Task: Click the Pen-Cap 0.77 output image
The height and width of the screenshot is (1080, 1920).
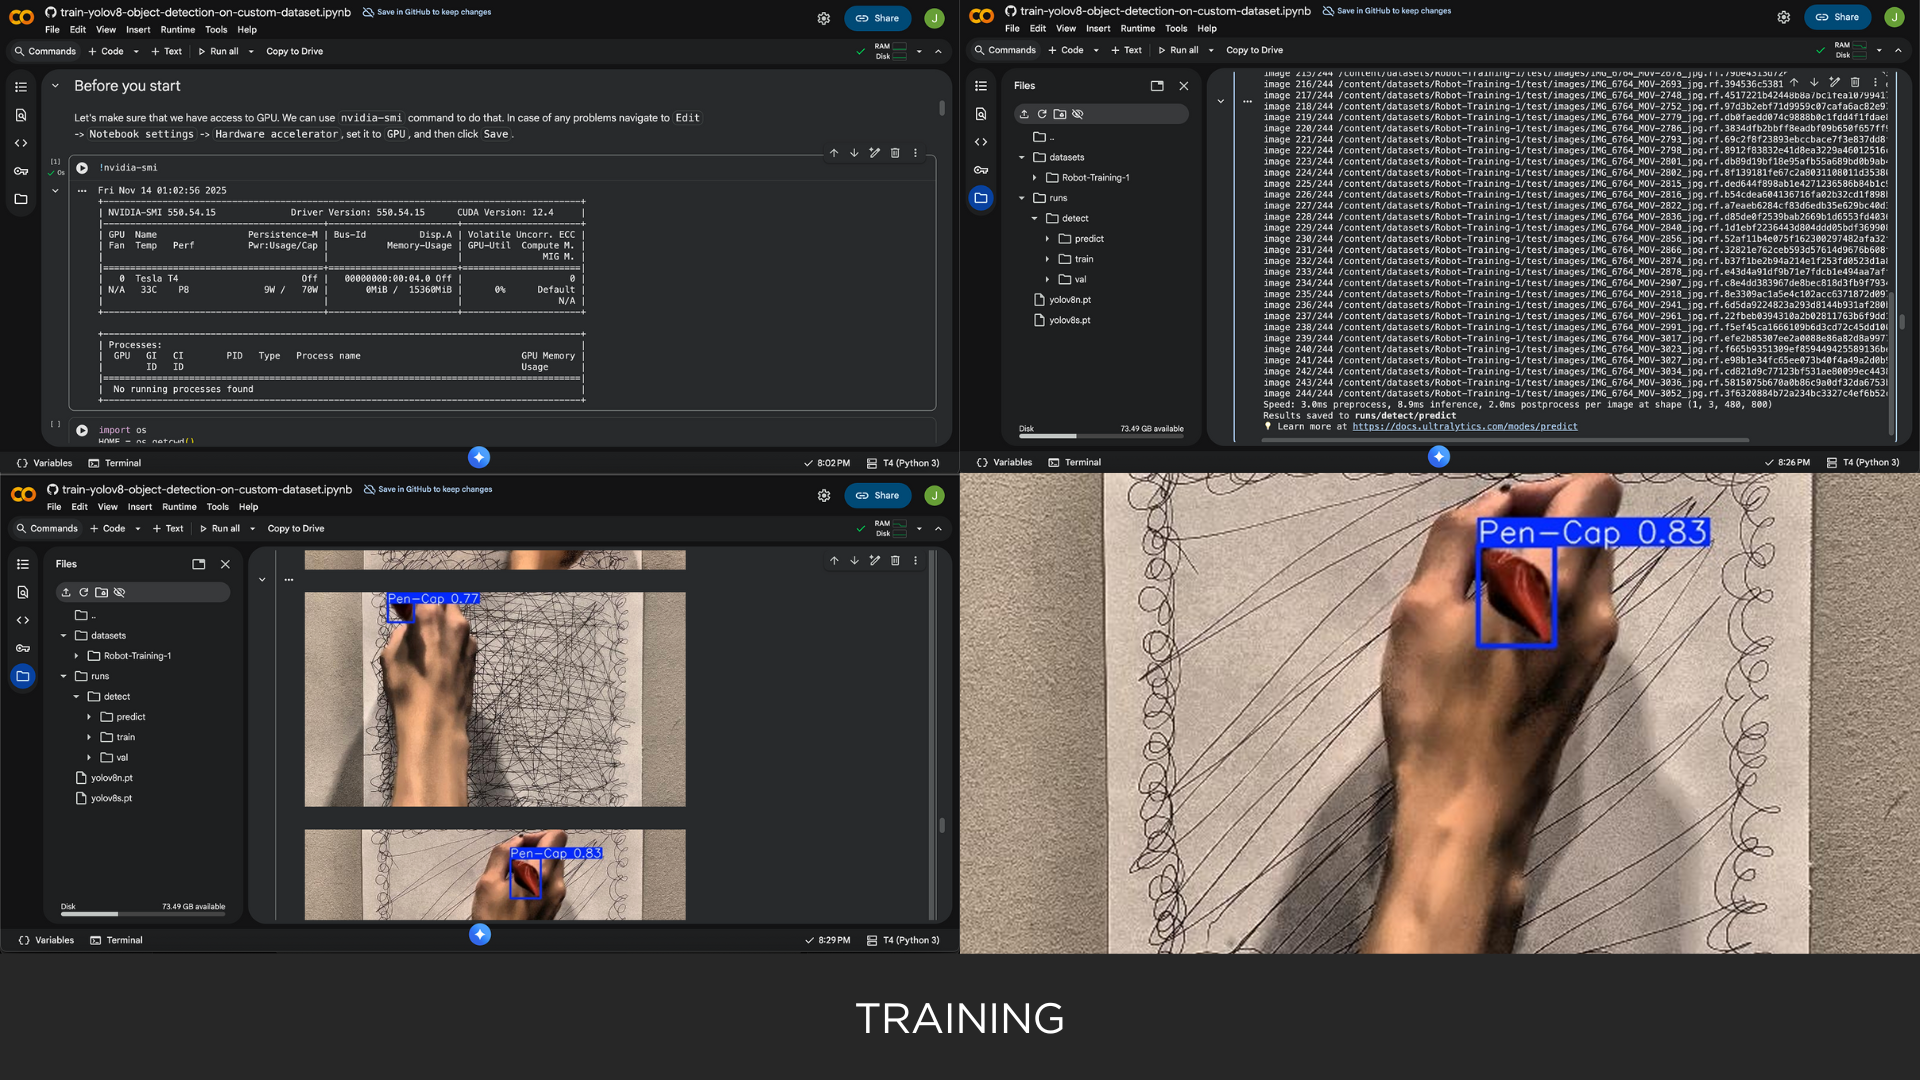Action: pos(495,699)
